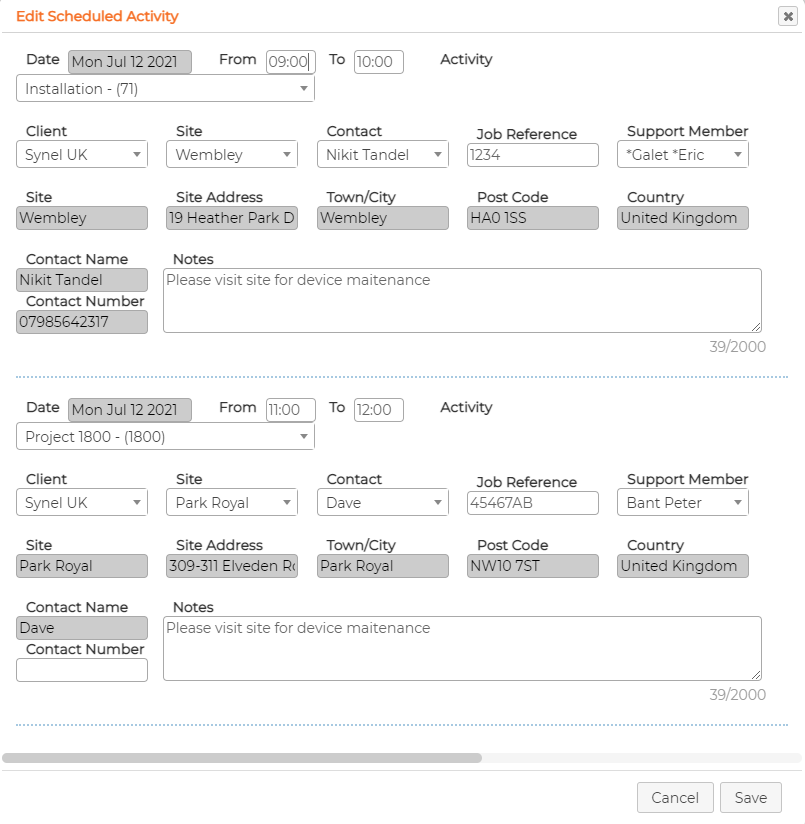805x824 pixels.
Task: Click the Save button
Action: pos(751,798)
